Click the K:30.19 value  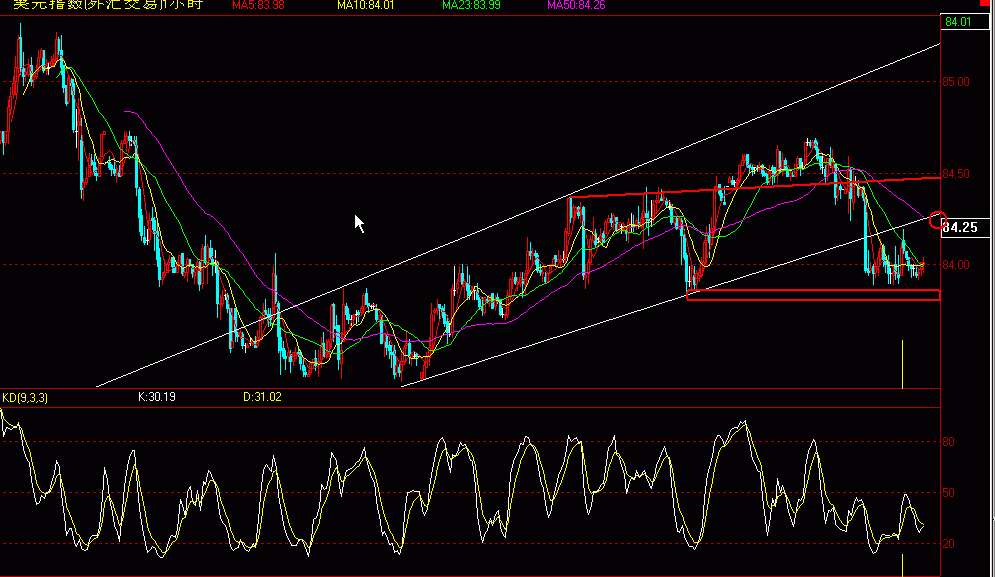point(157,397)
